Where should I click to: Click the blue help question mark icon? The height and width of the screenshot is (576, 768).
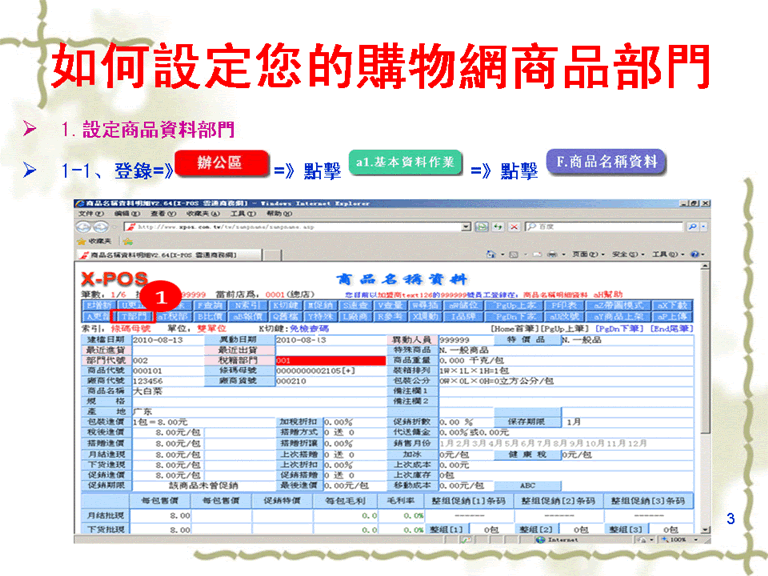tap(694, 254)
